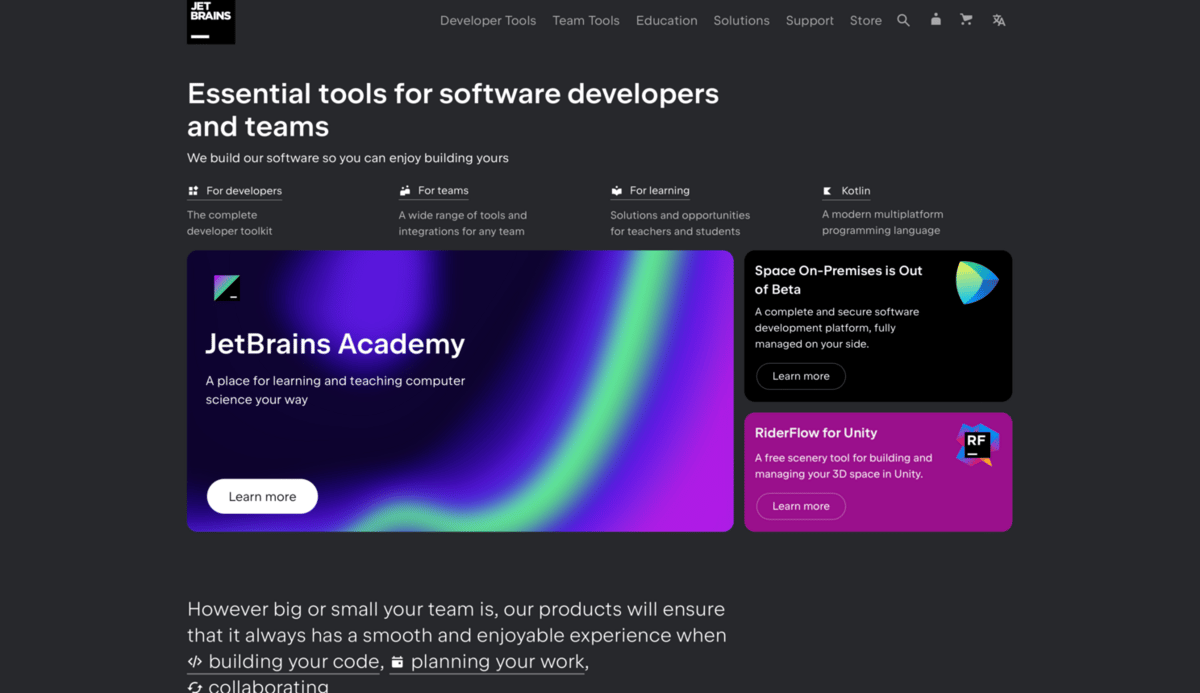Click Learn more for RiderFlow for Unity
The image size is (1200, 693).
tap(801, 506)
